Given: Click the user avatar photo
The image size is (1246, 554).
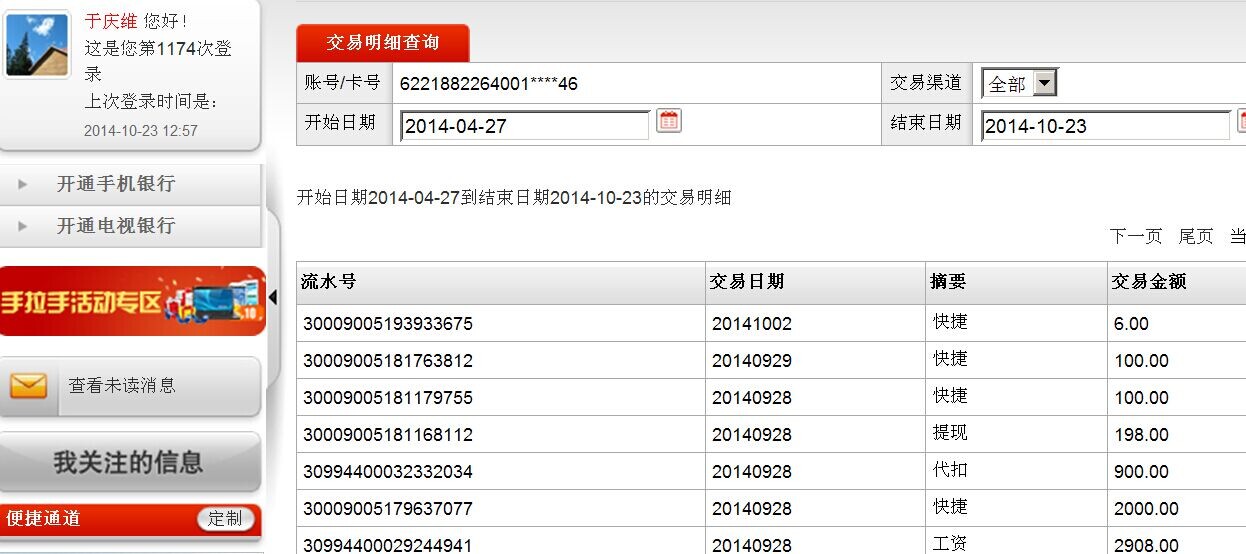Looking at the screenshot, I should [38, 45].
